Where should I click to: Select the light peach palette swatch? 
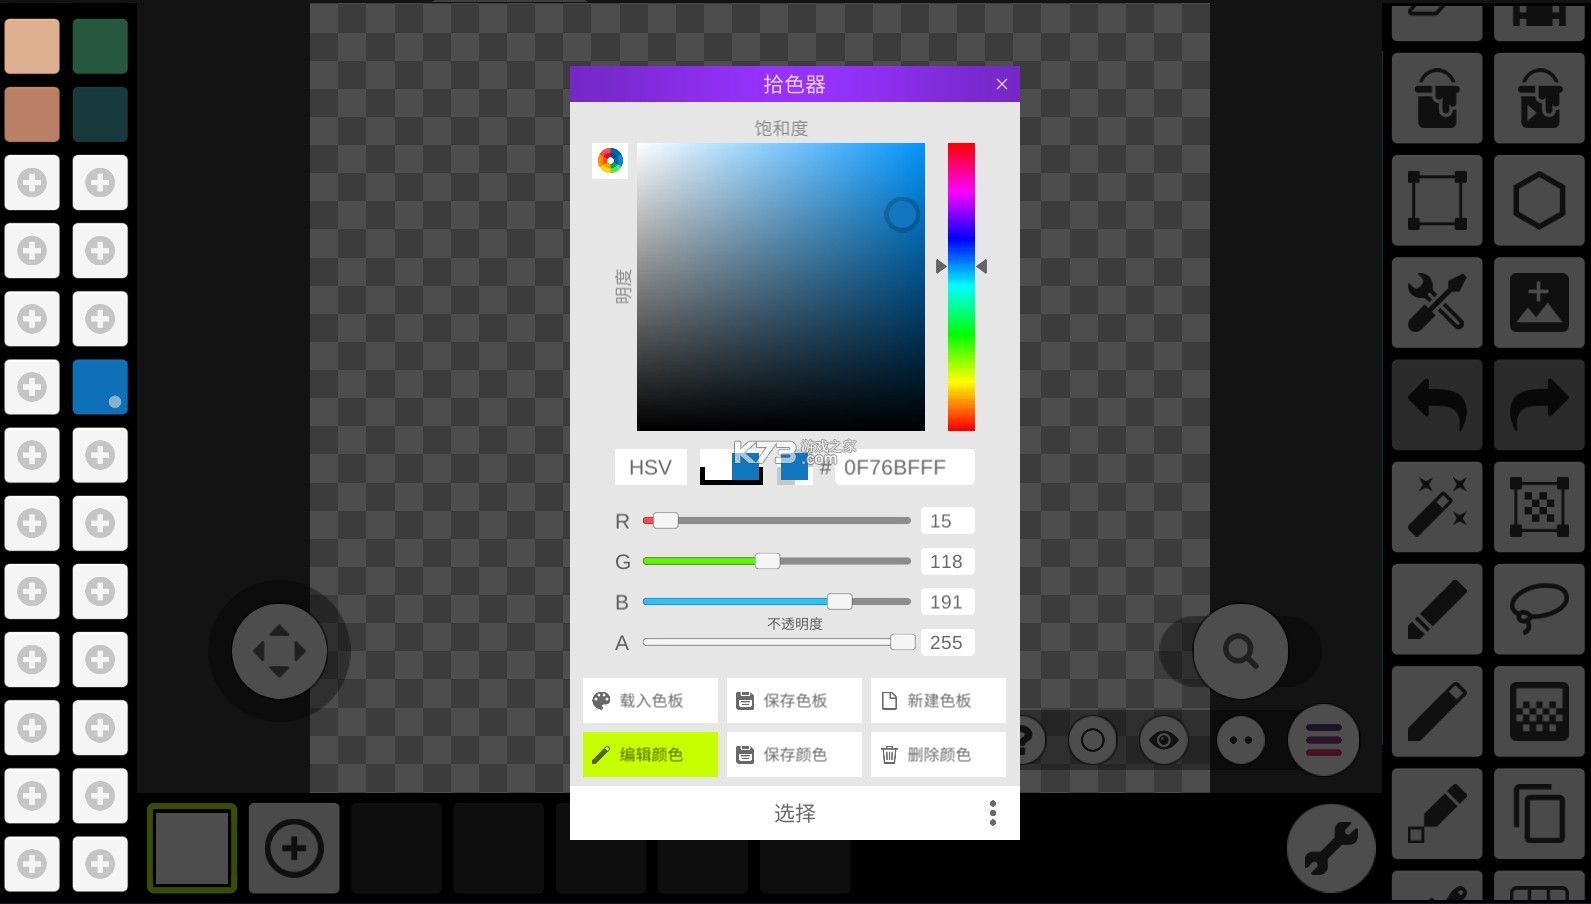tap(32, 46)
